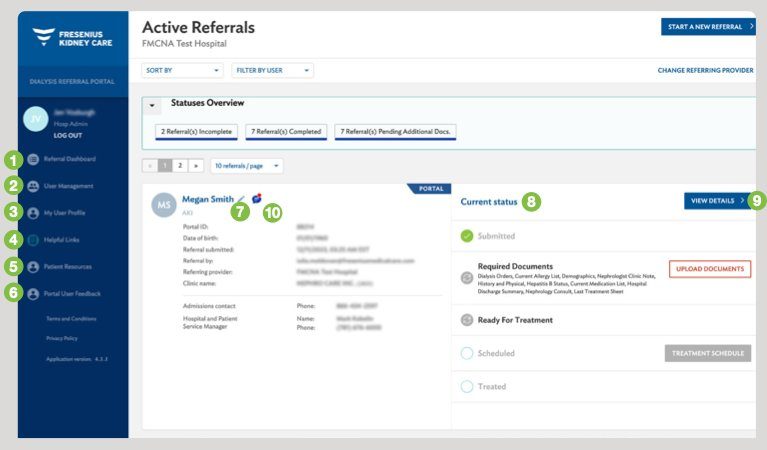This screenshot has width=767, height=450.
Task: Click the Ready For Treatment status icon
Action: pos(467,320)
